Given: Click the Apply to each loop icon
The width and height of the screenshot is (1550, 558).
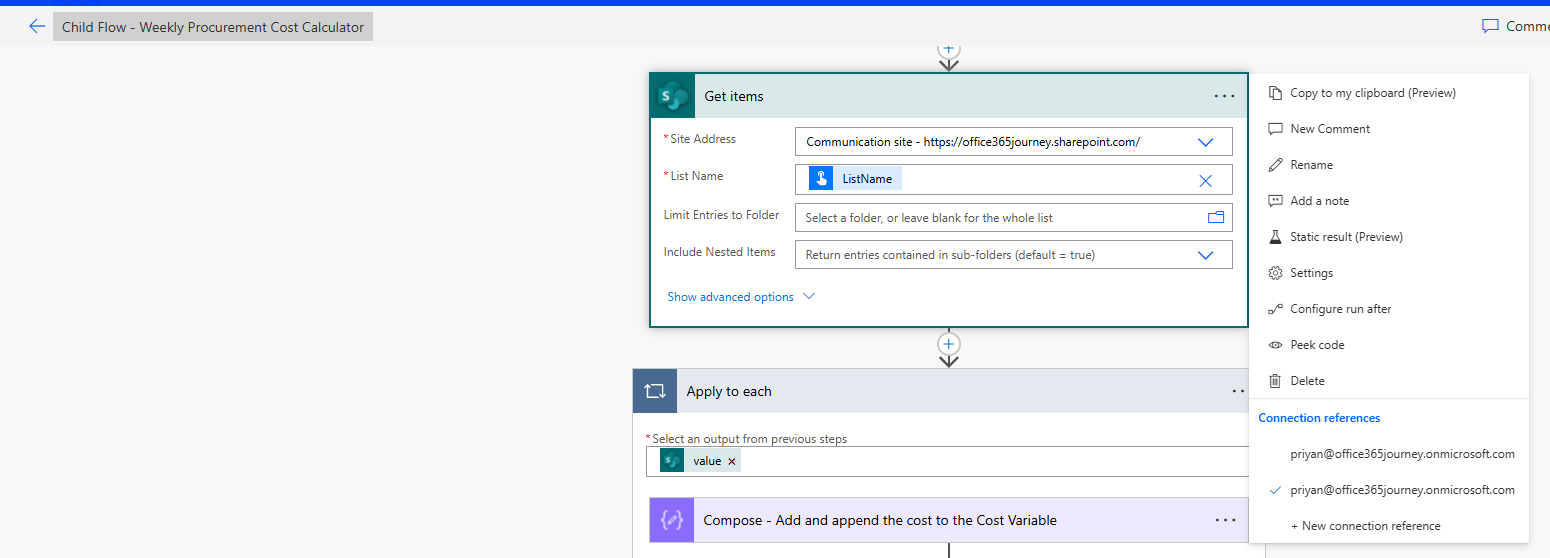Looking at the screenshot, I should [x=655, y=391].
